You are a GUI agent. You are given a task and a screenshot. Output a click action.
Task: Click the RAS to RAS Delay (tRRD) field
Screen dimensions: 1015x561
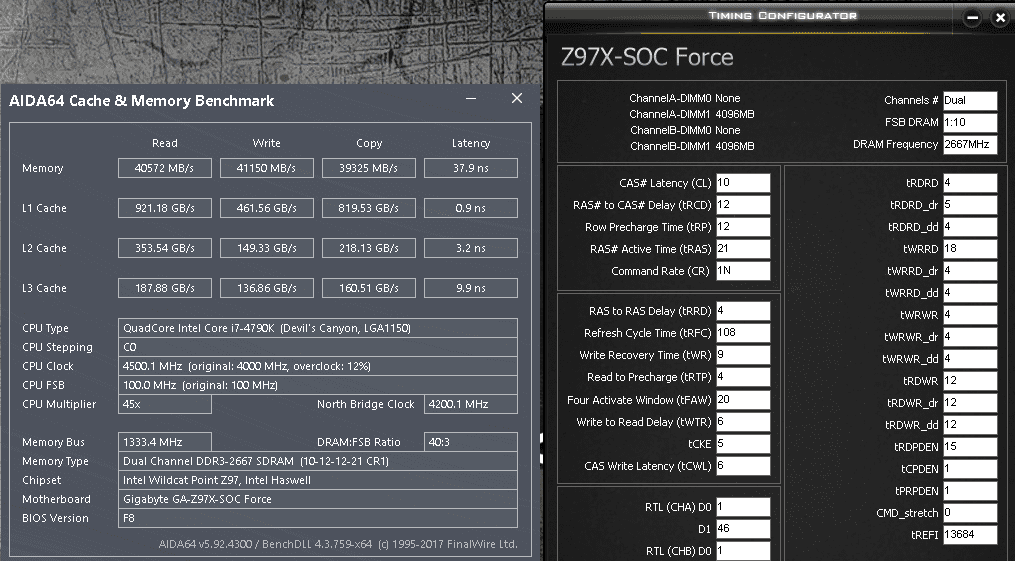743,311
